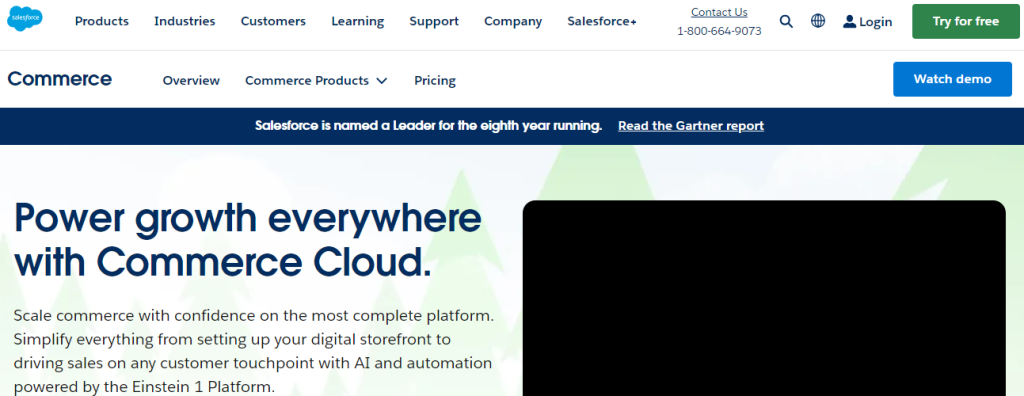The width and height of the screenshot is (1024, 396).
Task: Click the Leader for eighth year banner text
Action: point(428,125)
